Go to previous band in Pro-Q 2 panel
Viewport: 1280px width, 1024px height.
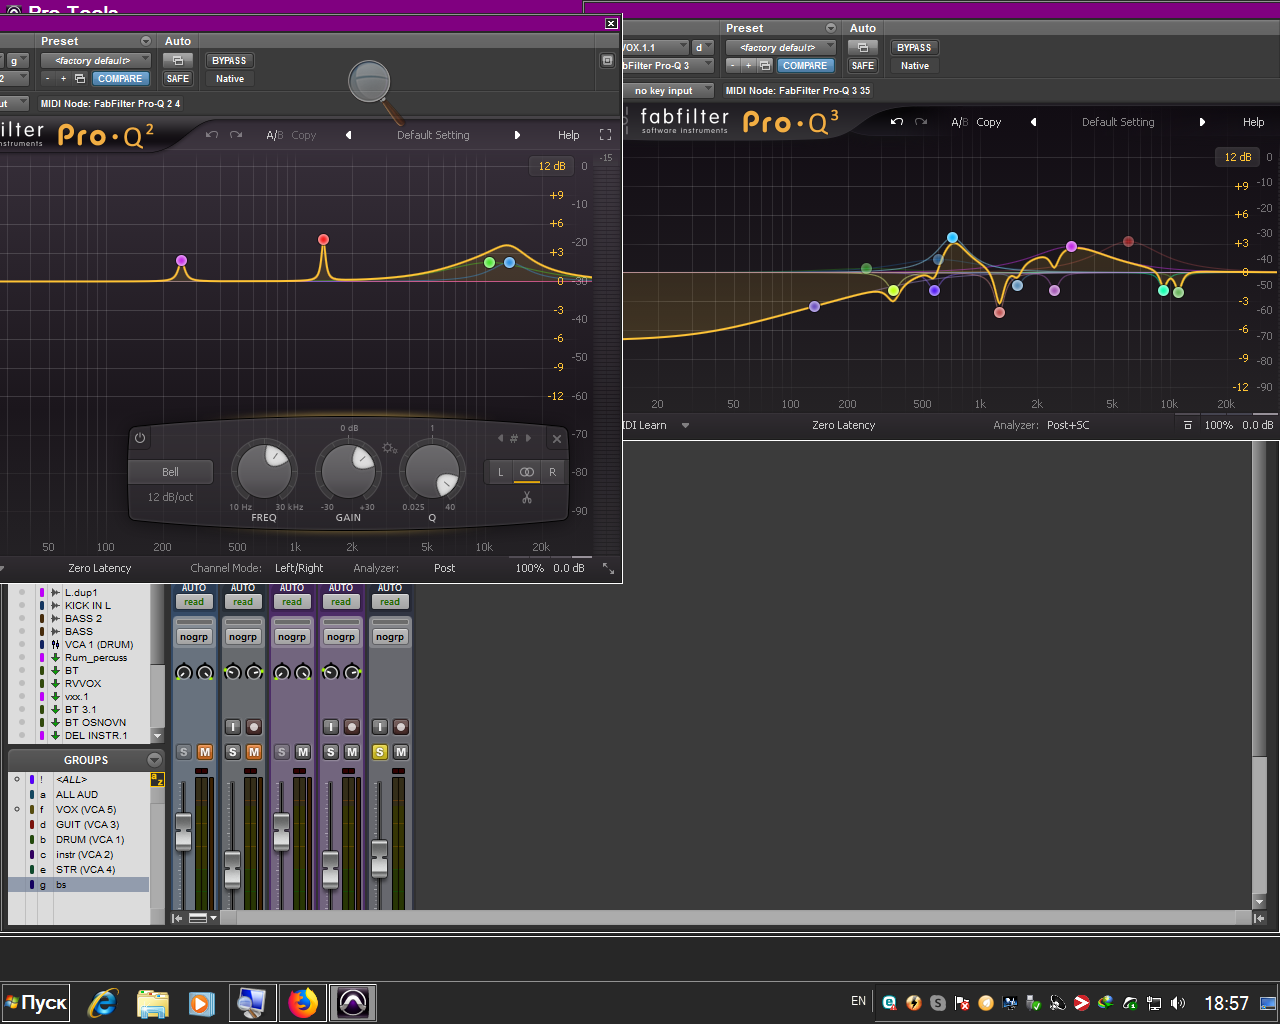(x=501, y=438)
